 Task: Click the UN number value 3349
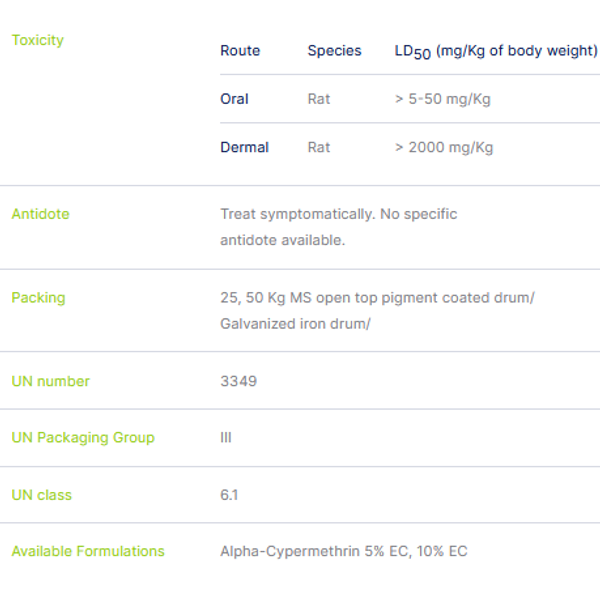[238, 381]
